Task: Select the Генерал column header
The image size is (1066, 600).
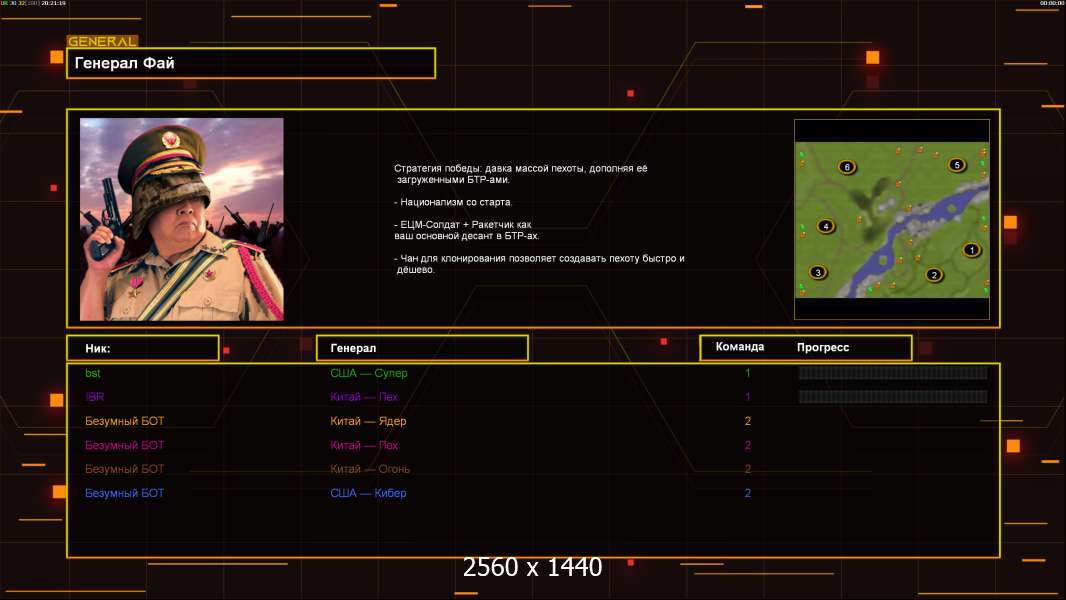Action: pyautogui.click(x=421, y=348)
